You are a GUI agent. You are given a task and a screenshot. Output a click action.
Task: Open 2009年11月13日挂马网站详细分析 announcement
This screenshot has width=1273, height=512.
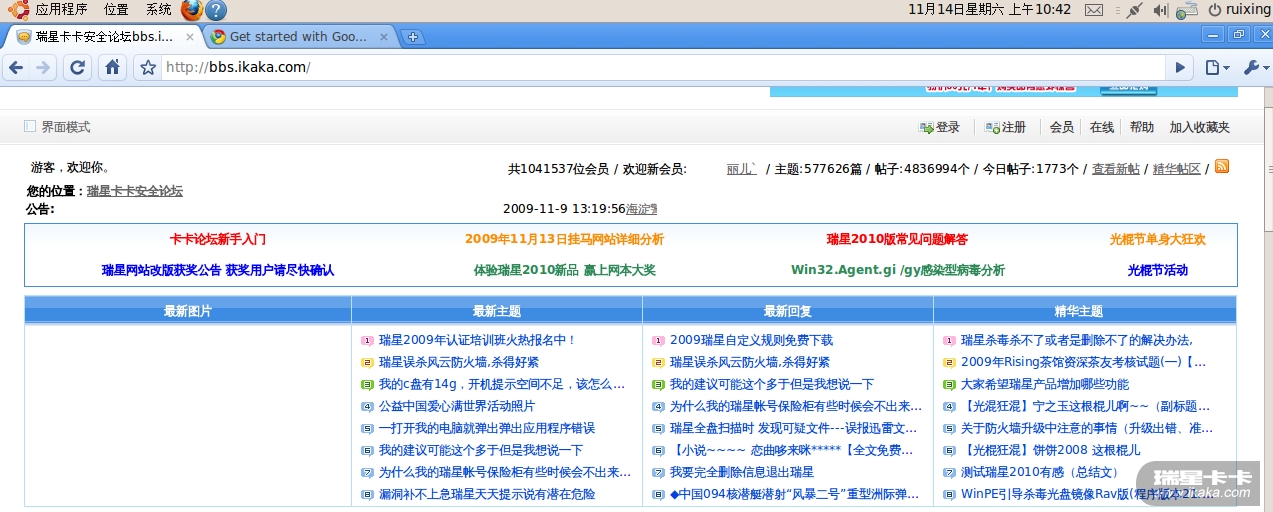pos(564,239)
